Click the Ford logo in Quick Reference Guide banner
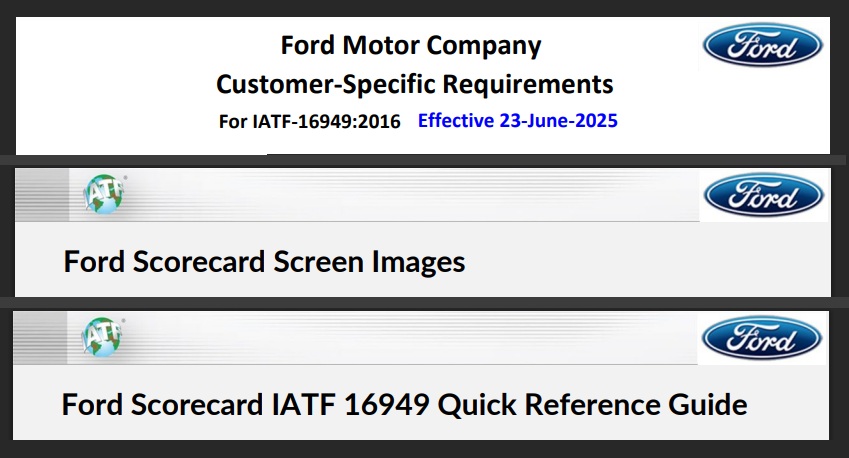Viewport: 849px width, 458px height. point(762,339)
